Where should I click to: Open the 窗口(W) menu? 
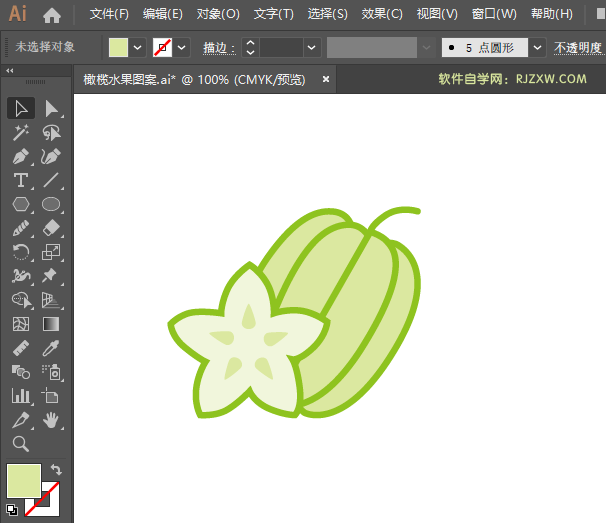coord(494,14)
